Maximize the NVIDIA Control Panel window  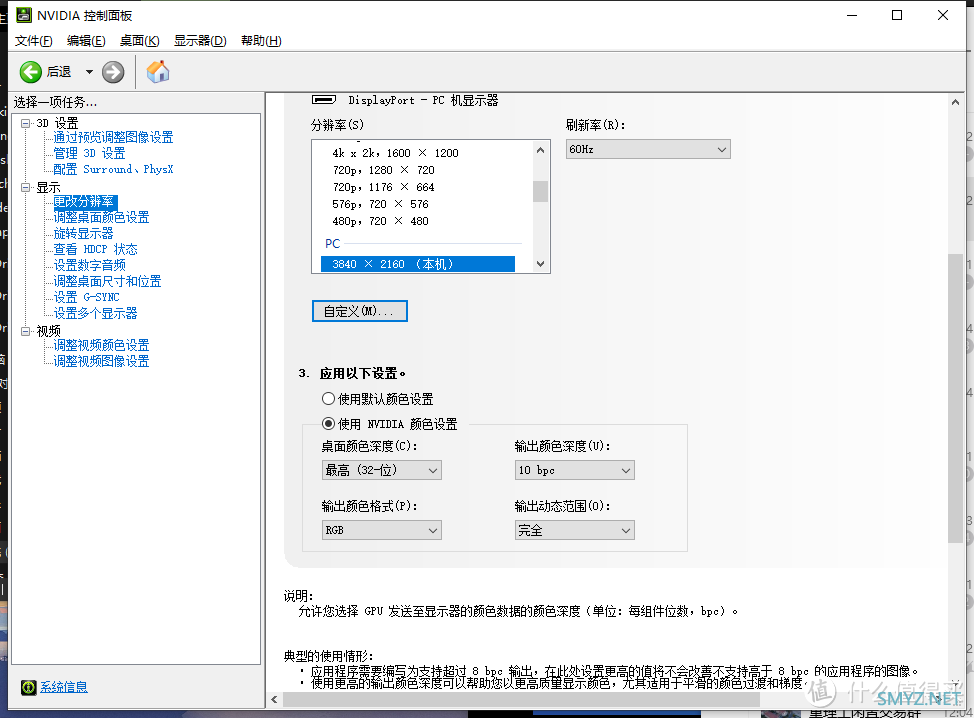click(897, 15)
